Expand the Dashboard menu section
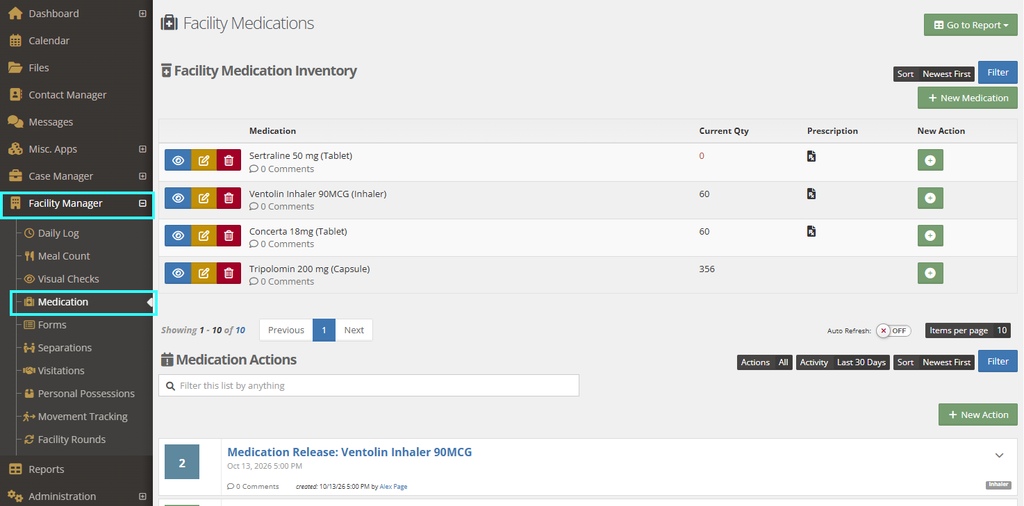Image resolution: width=1024 pixels, height=506 pixels. (142, 13)
